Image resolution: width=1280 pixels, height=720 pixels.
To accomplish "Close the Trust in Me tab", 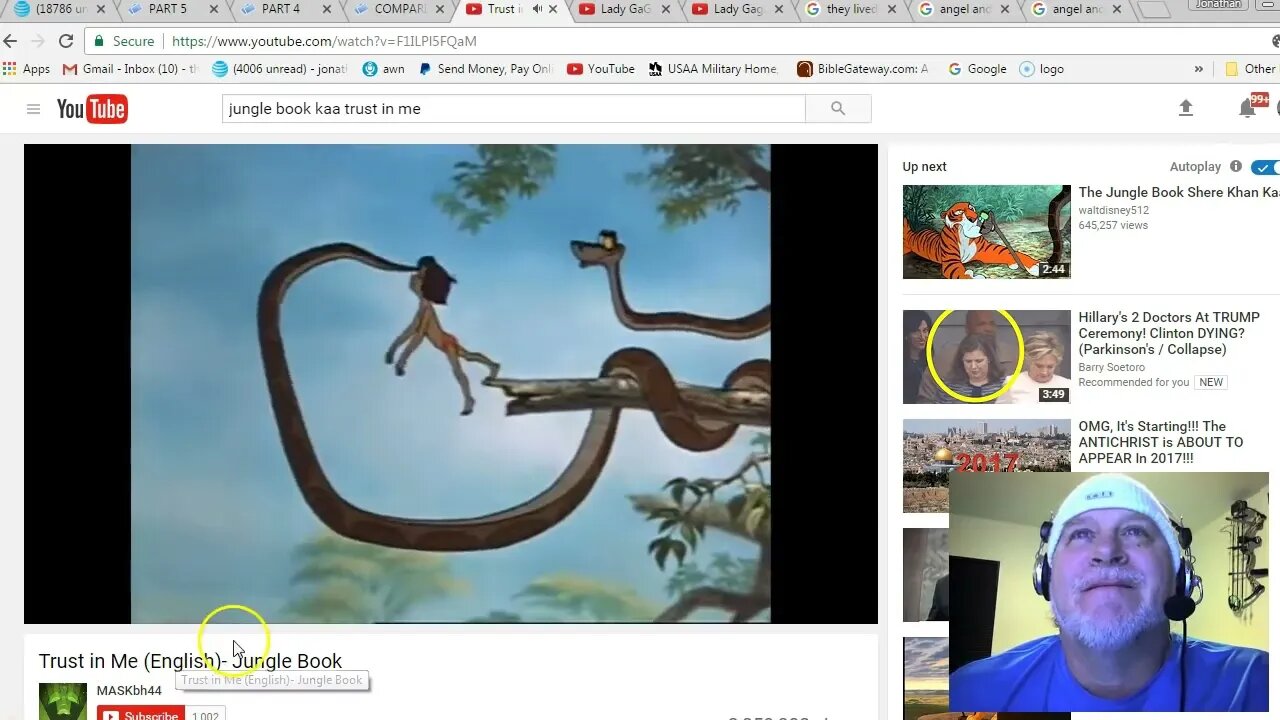I will tap(553, 9).
